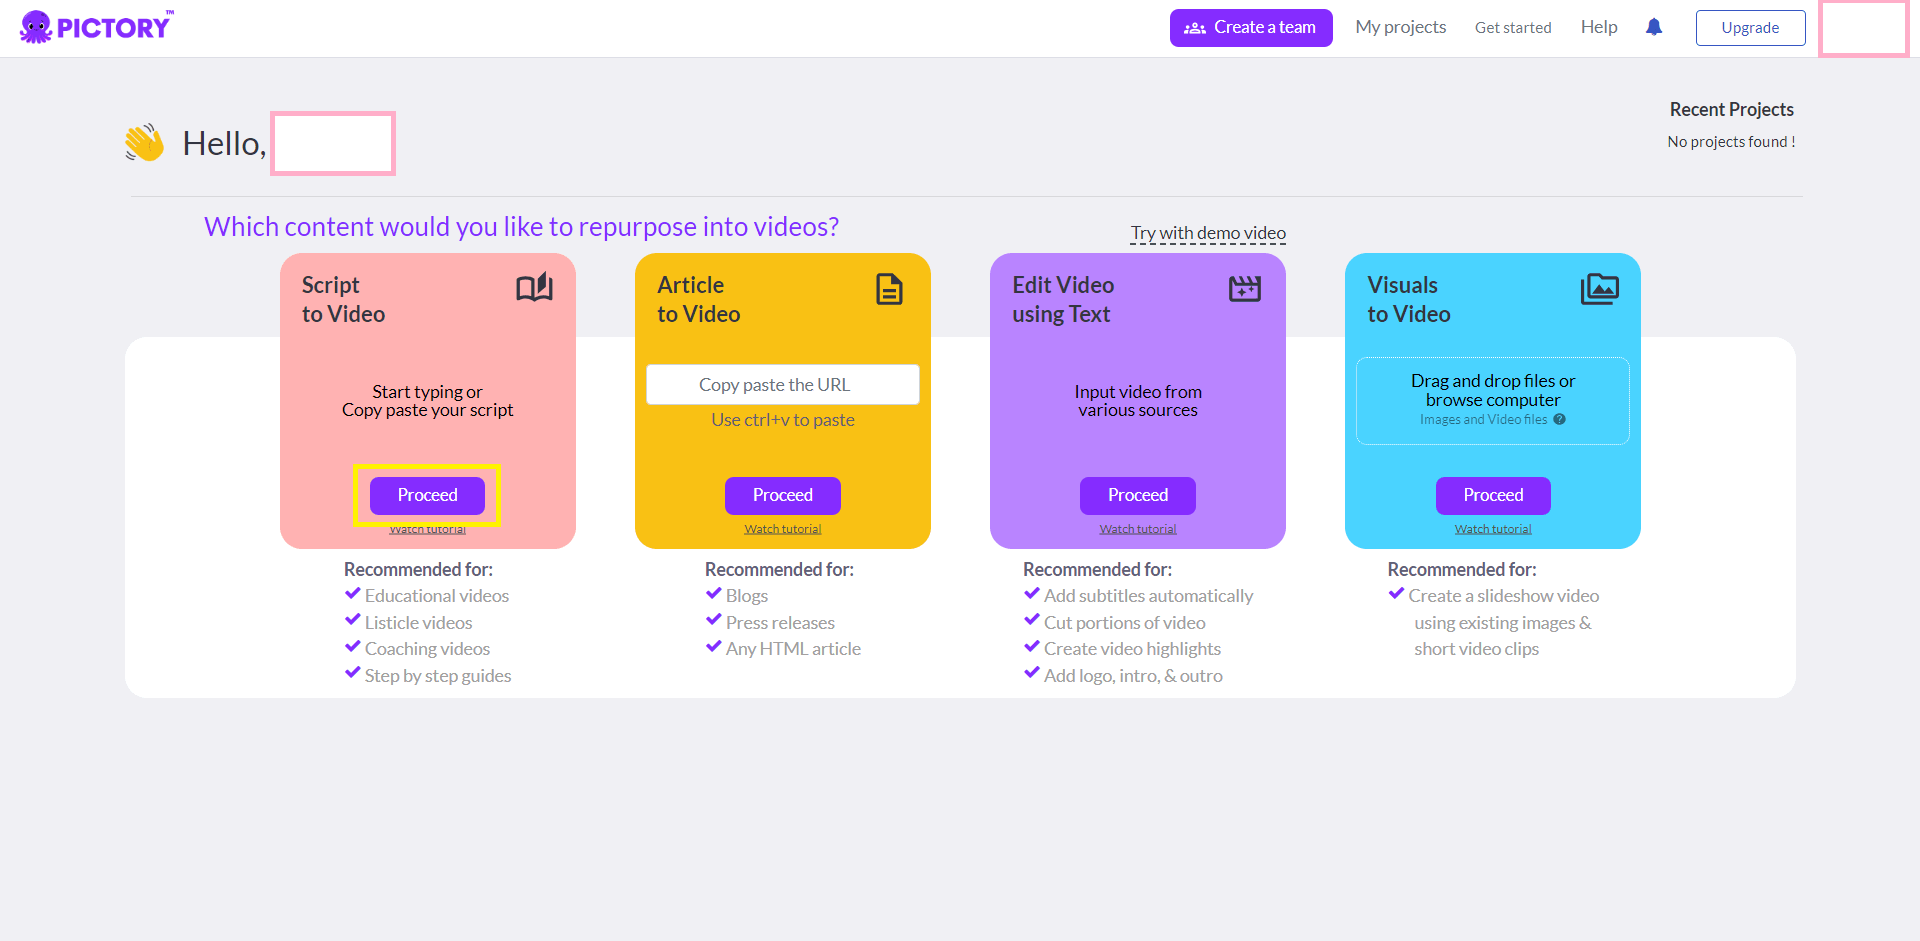Click the Visuals to Video card title
Viewport: 1920px width, 941px height.
[1408, 299]
